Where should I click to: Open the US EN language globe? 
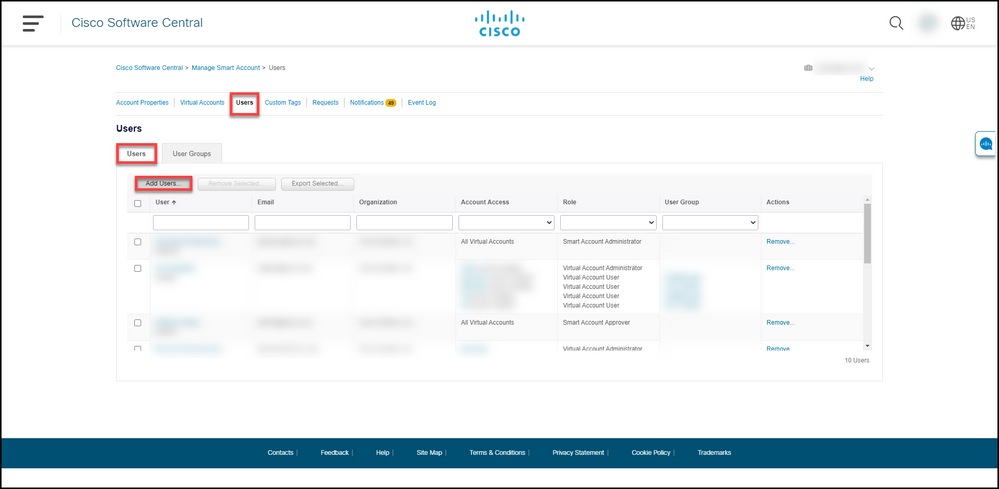click(x=963, y=23)
